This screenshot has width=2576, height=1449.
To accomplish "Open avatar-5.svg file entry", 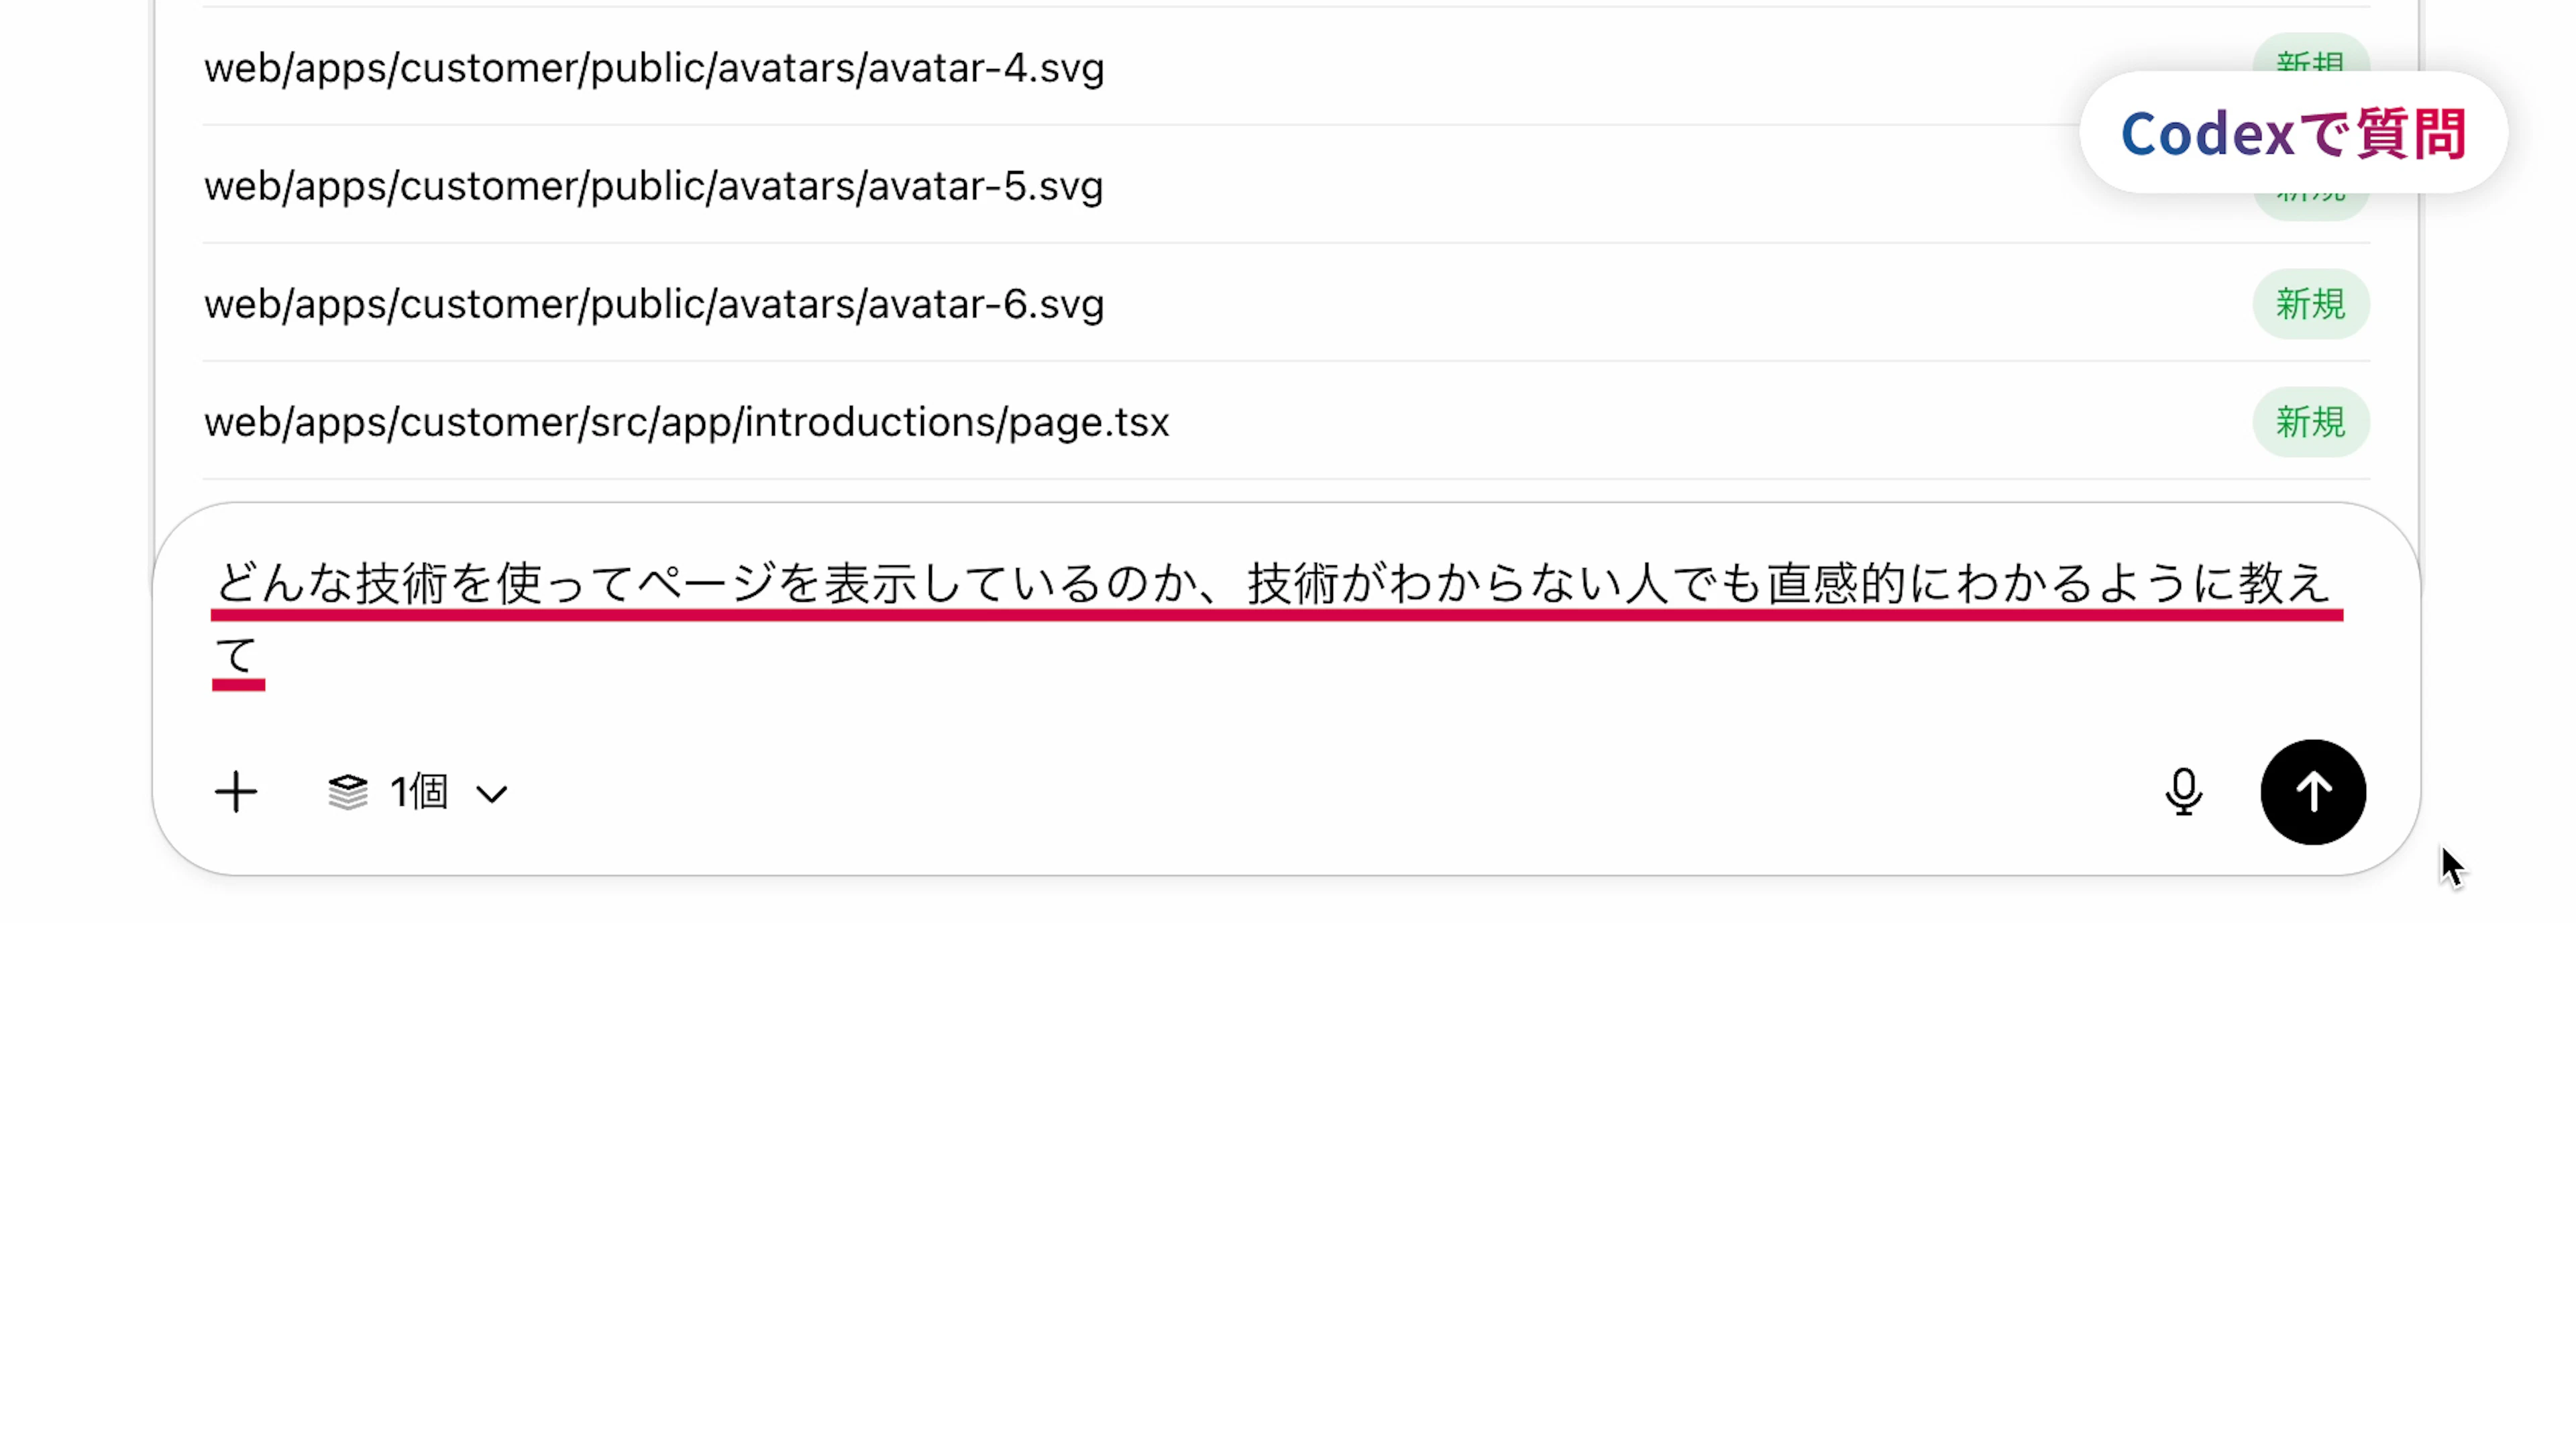I will 654,186.
